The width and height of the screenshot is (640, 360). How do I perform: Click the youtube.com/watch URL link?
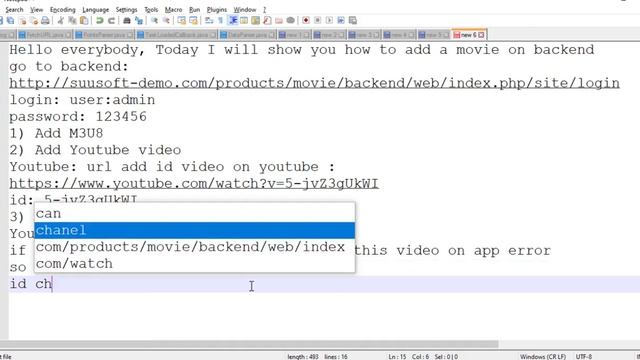(x=194, y=184)
